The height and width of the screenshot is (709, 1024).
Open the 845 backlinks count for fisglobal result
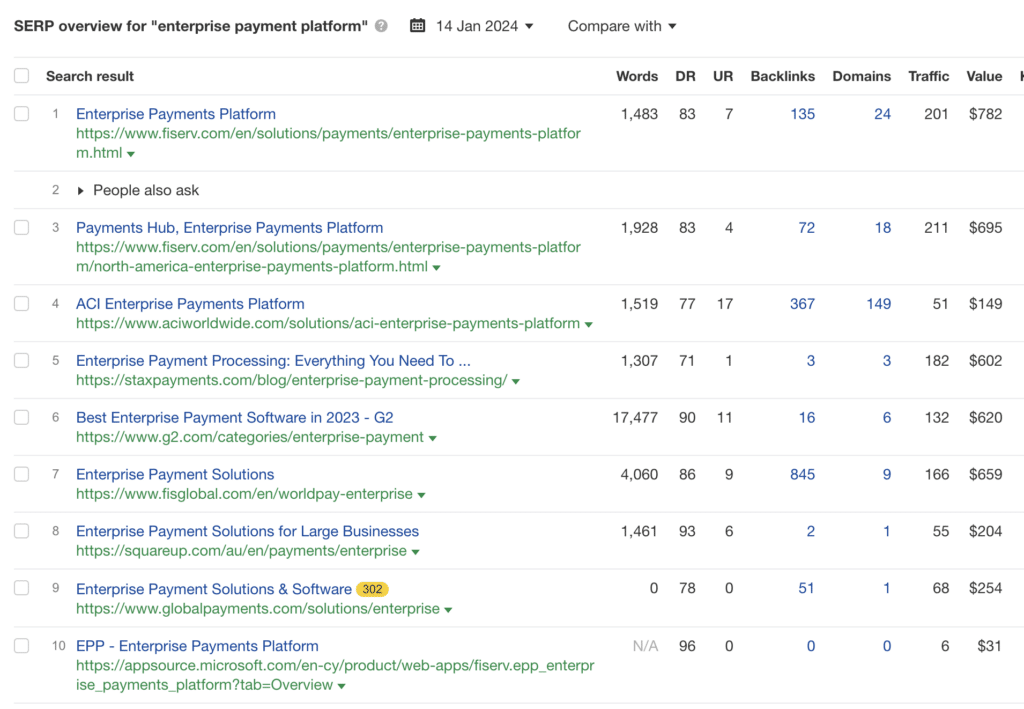802,474
